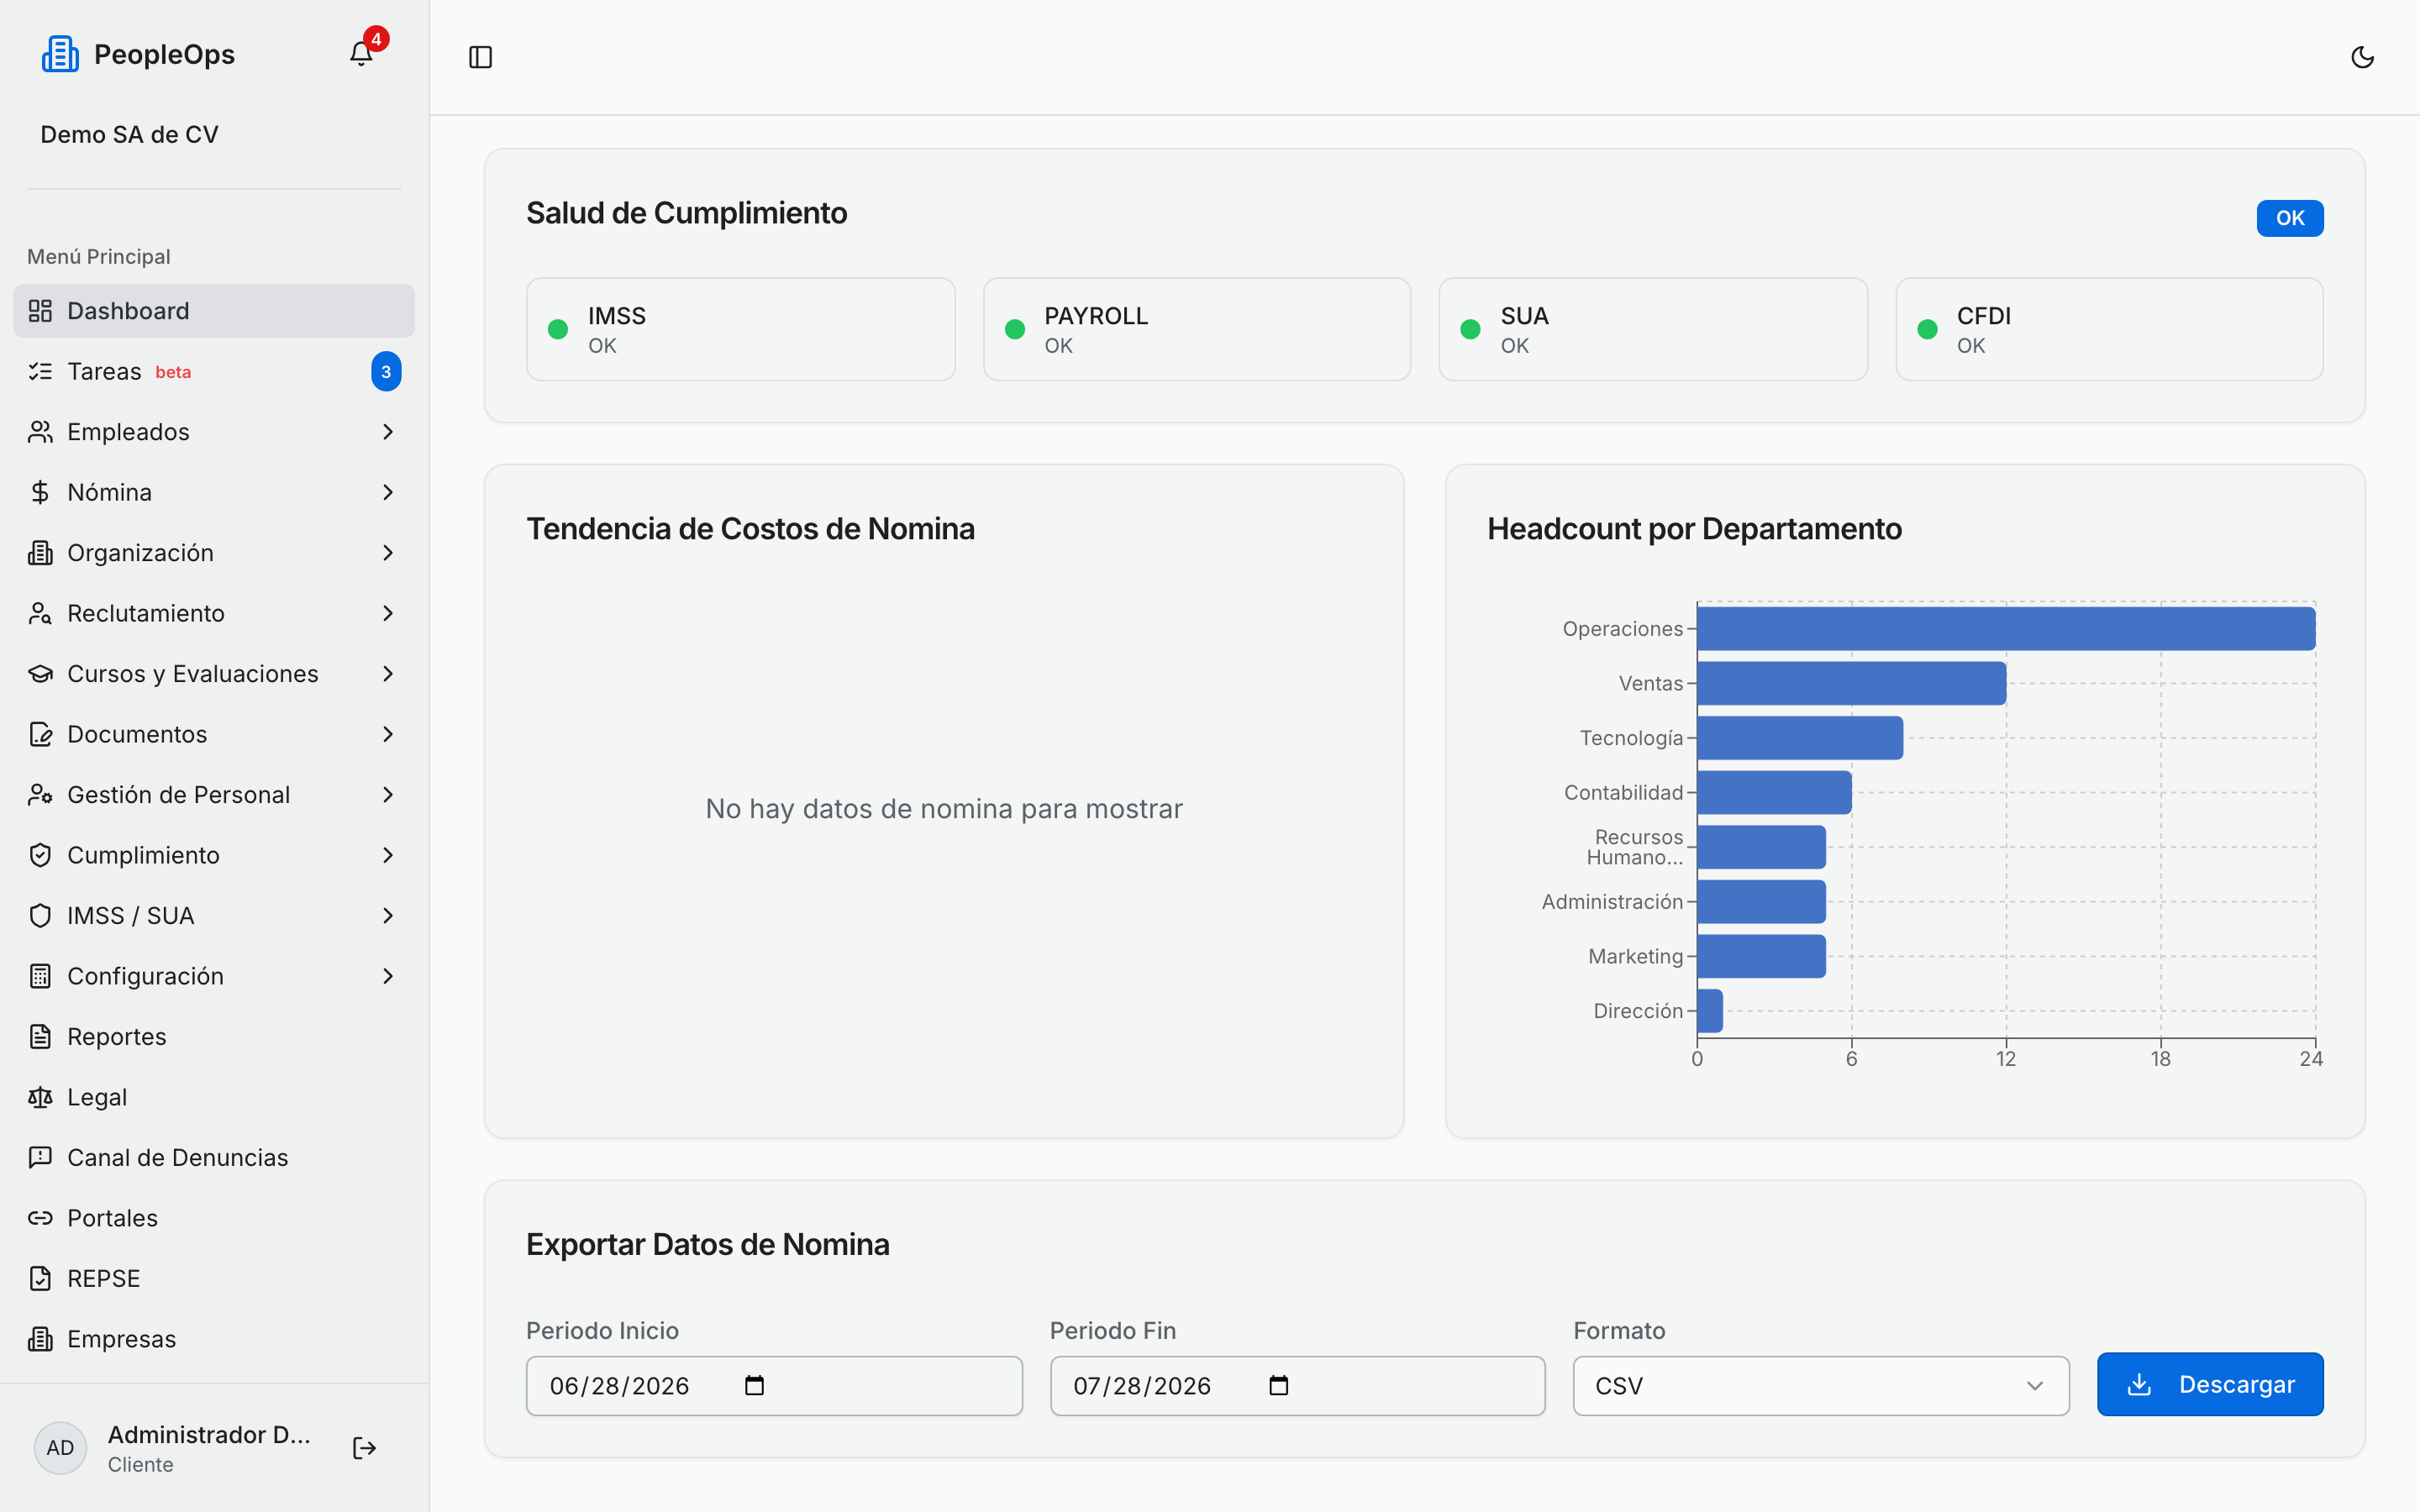This screenshot has width=2420, height=1512.
Task: Click the Periodo Inicio date field
Action: tap(774, 1386)
